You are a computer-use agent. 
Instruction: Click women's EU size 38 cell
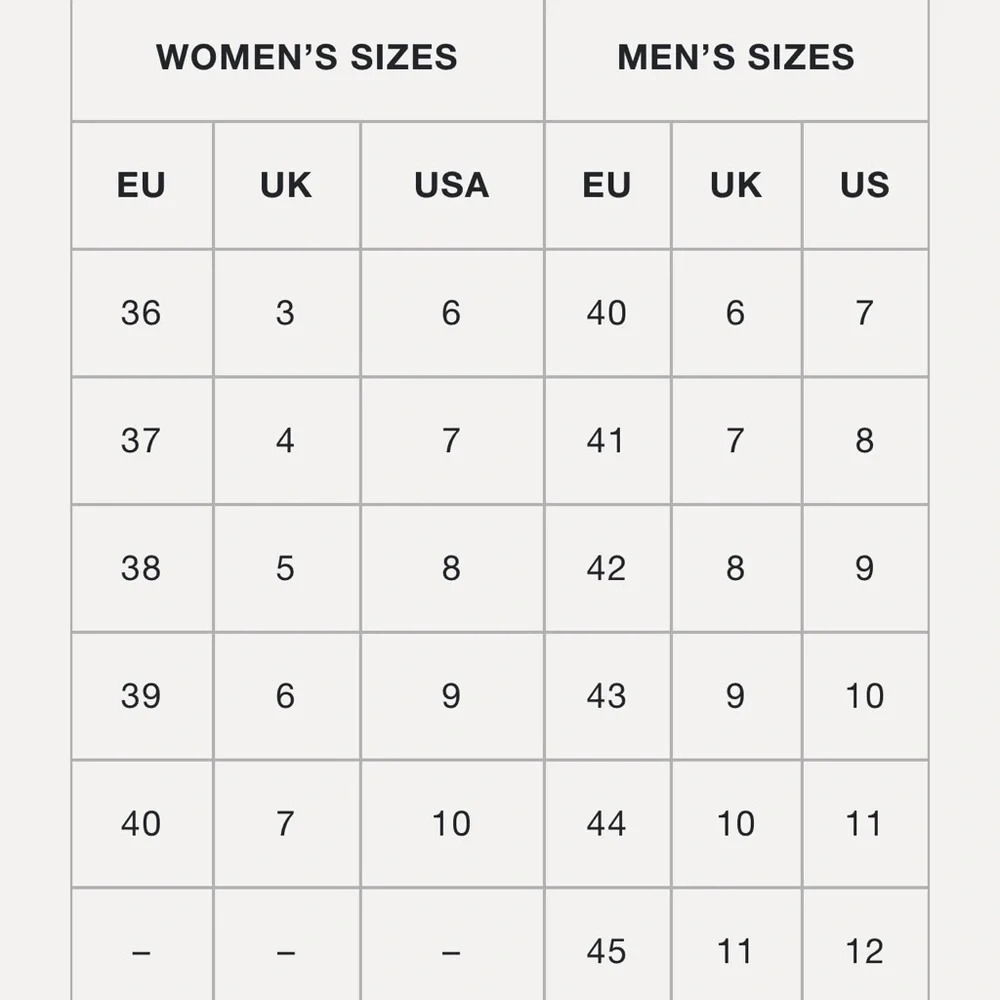141,568
